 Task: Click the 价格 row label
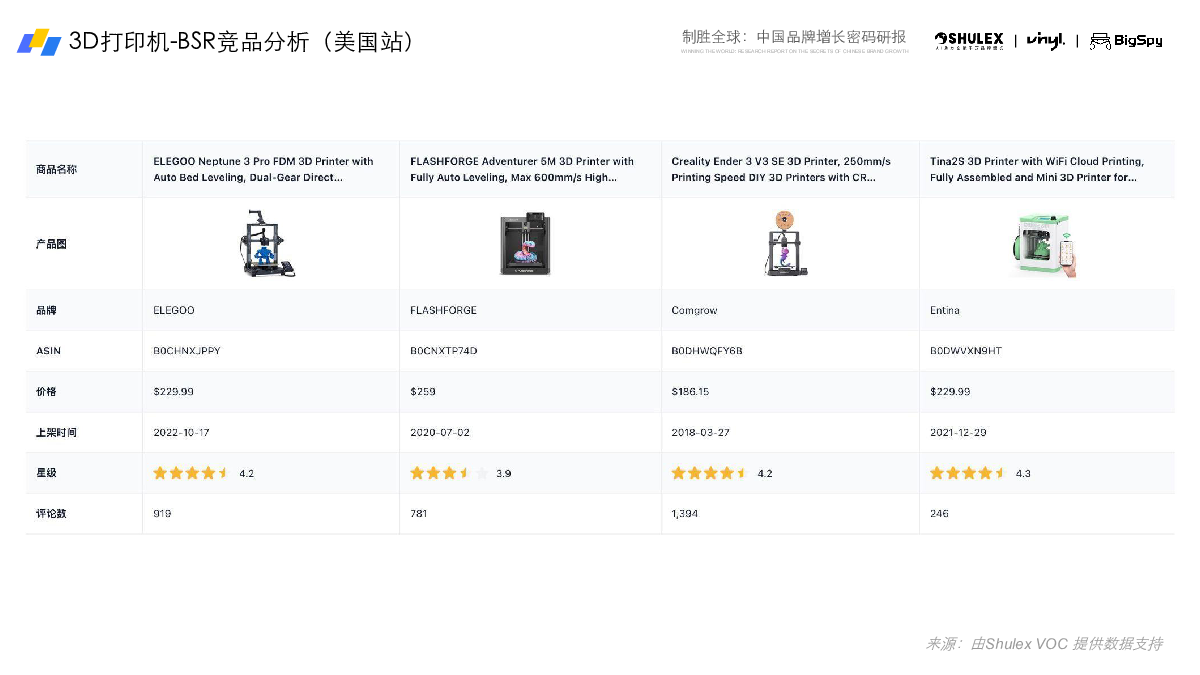[46, 392]
